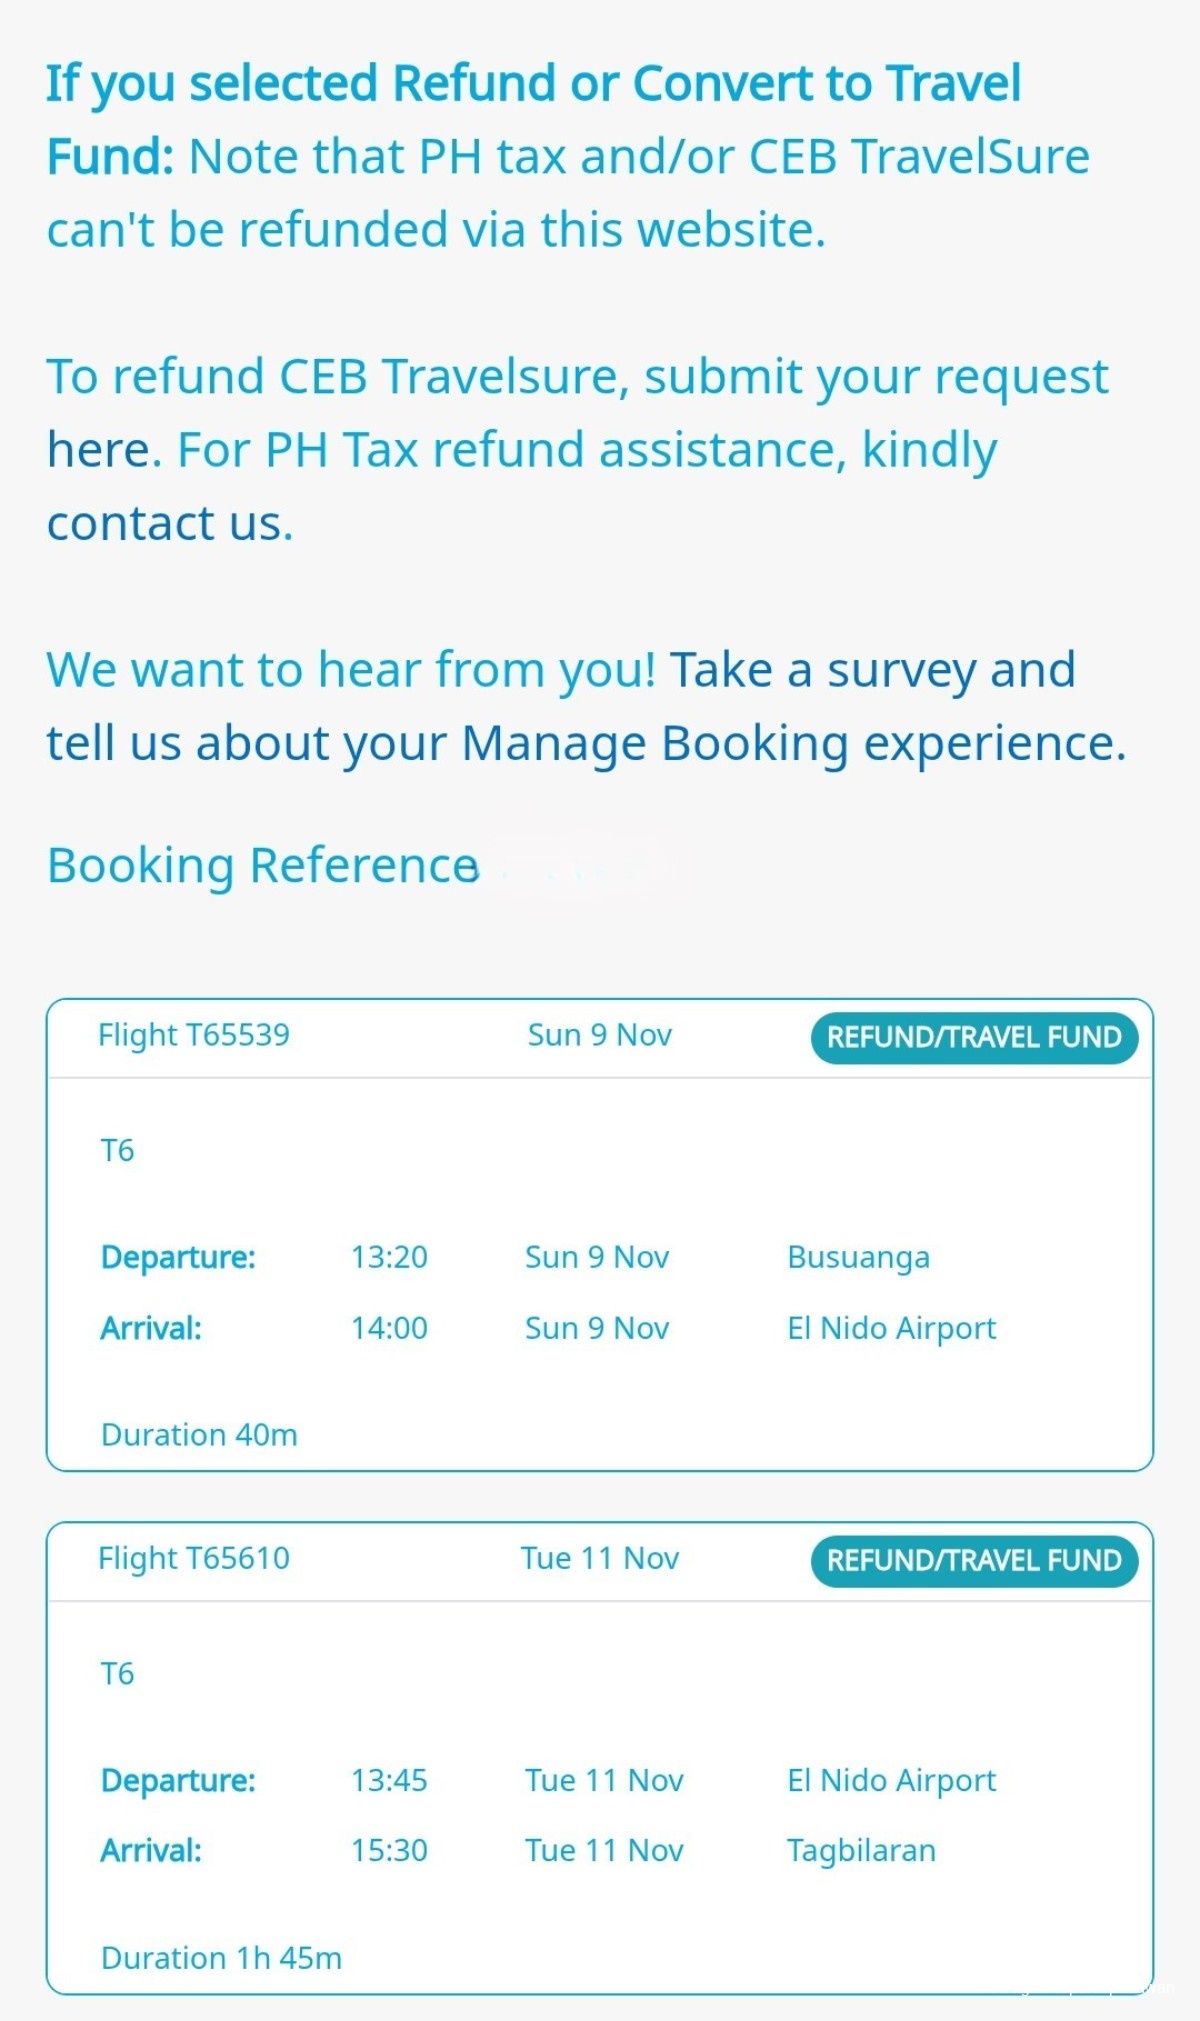Click the 13:45 departure time
Viewport: 1200px width, 2021px height.
(x=389, y=1780)
